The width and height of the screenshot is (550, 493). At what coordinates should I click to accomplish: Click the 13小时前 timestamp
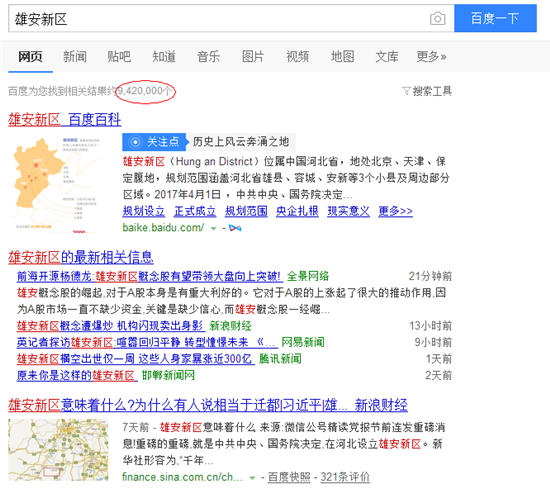tap(430, 326)
